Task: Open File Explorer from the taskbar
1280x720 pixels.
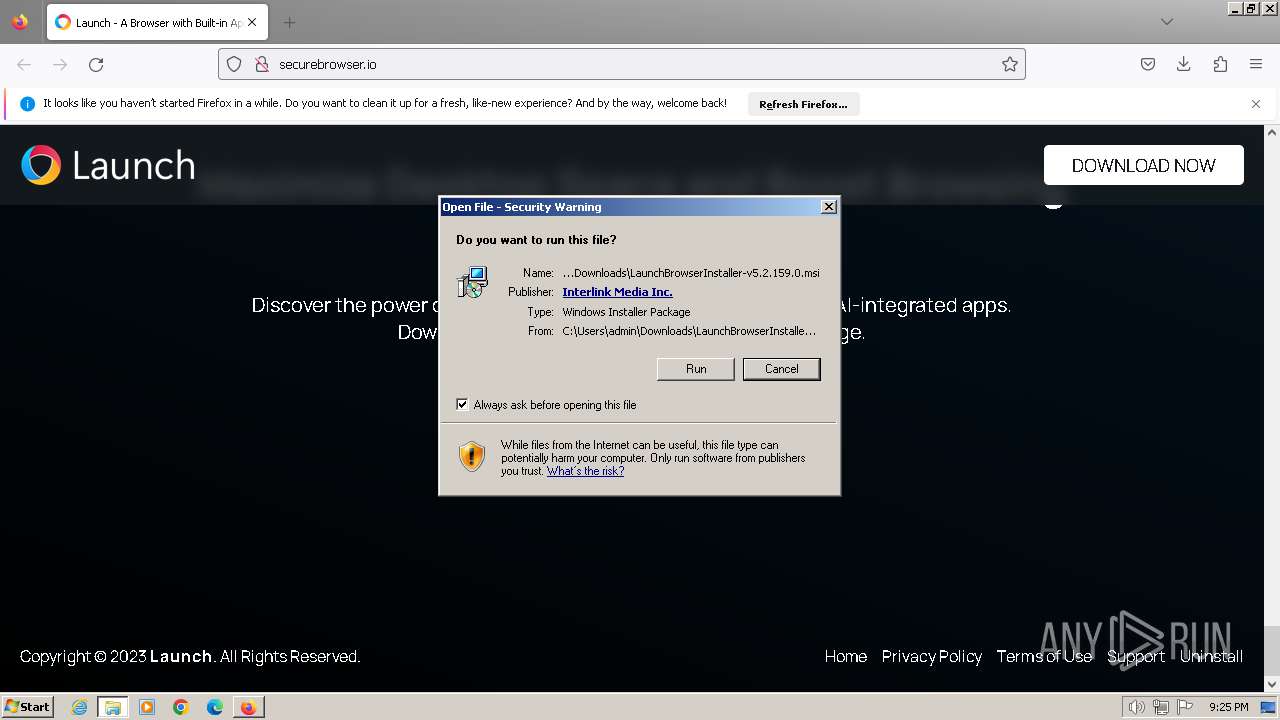Action: click(x=113, y=707)
